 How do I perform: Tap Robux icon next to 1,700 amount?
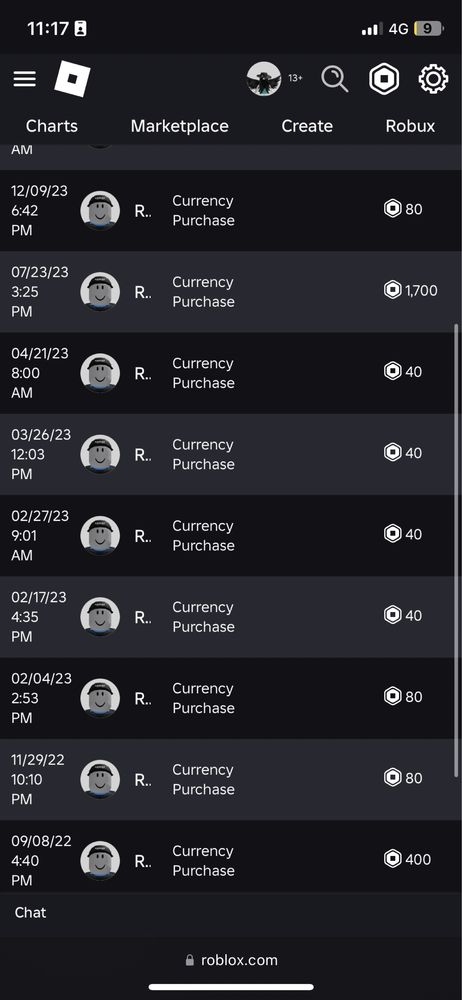tap(392, 291)
